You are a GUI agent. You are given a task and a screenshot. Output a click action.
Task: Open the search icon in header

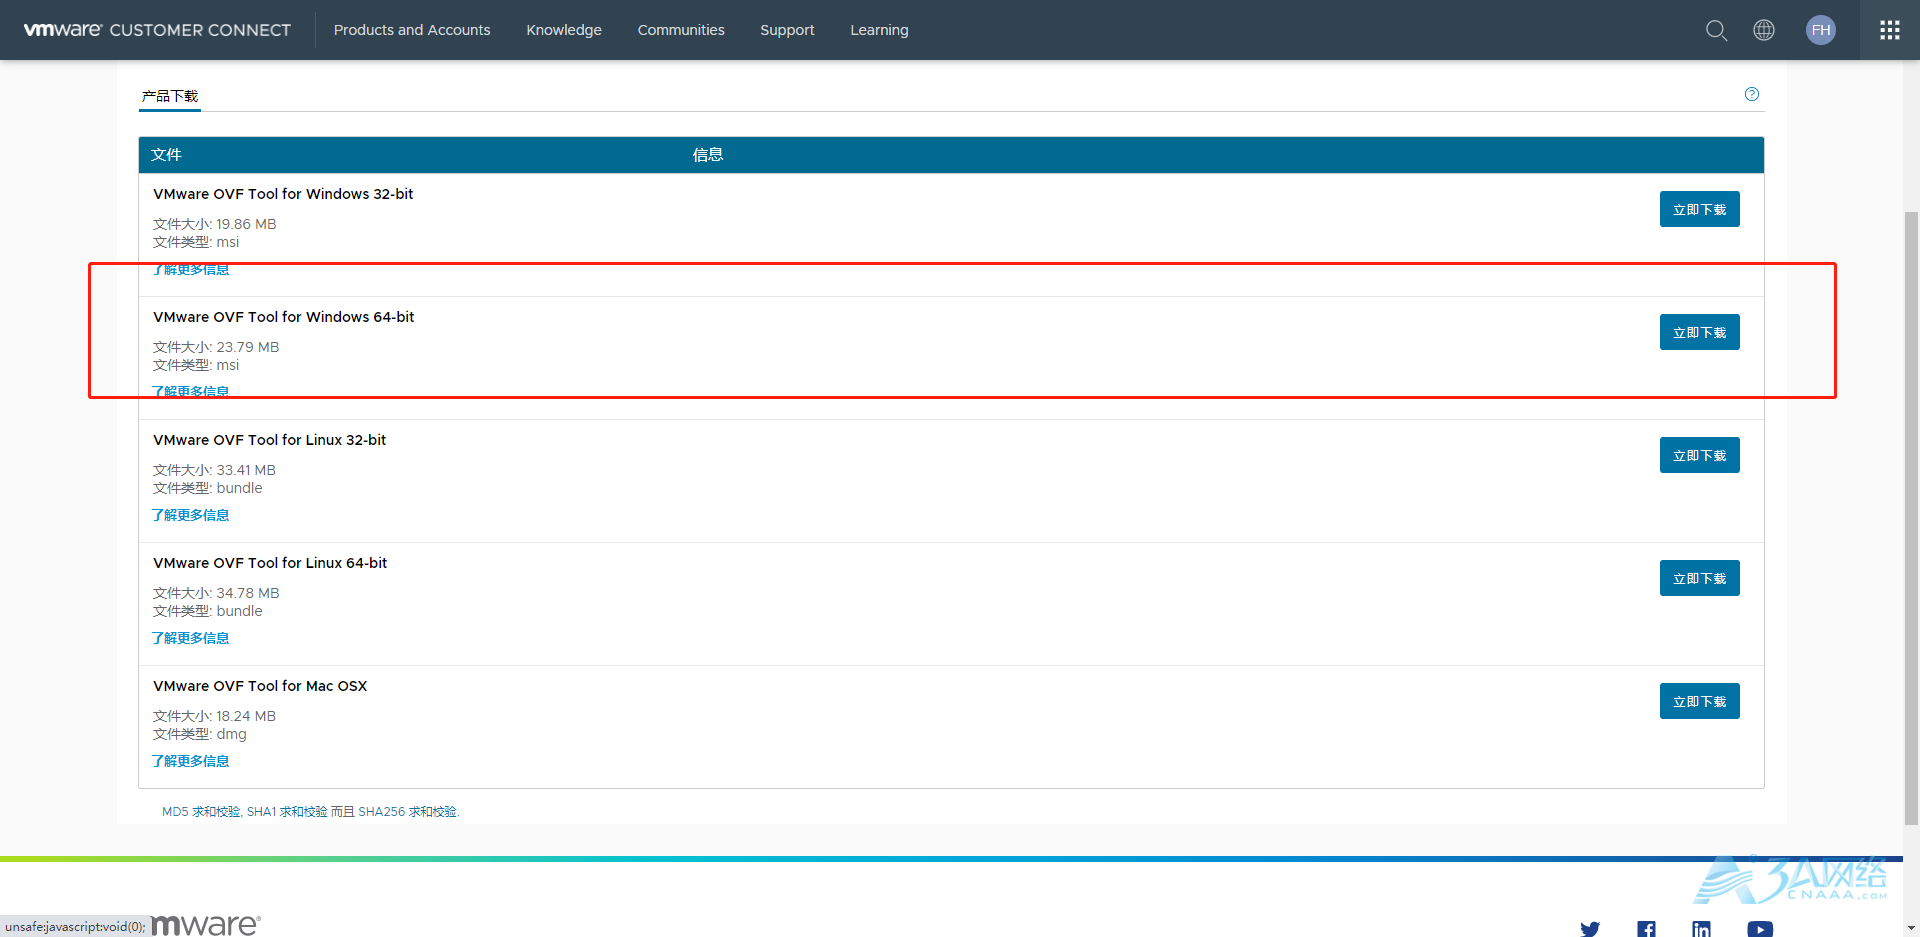tap(1716, 30)
